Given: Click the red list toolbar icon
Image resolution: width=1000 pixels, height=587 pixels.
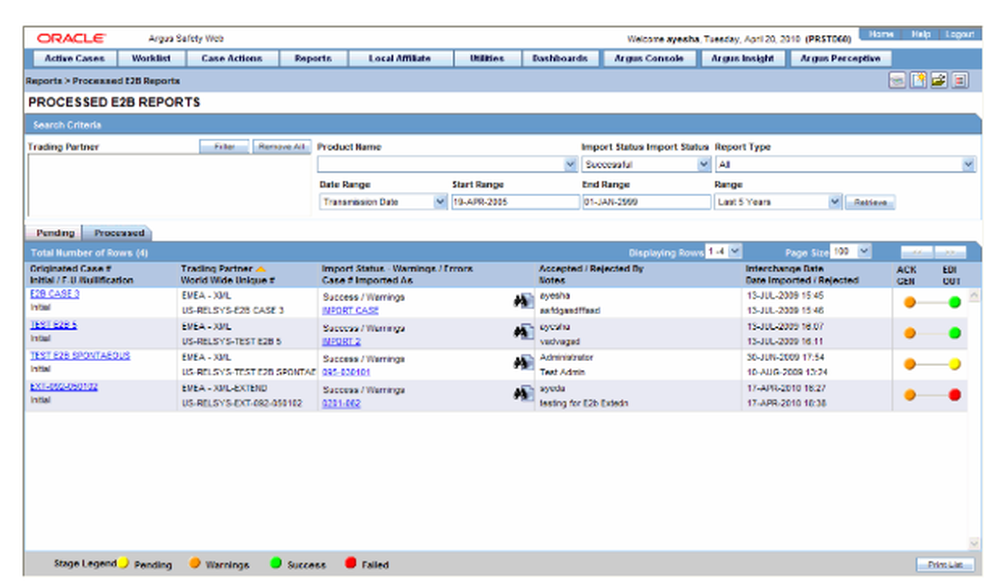Looking at the screenshot, I should (x=960, y=80).
